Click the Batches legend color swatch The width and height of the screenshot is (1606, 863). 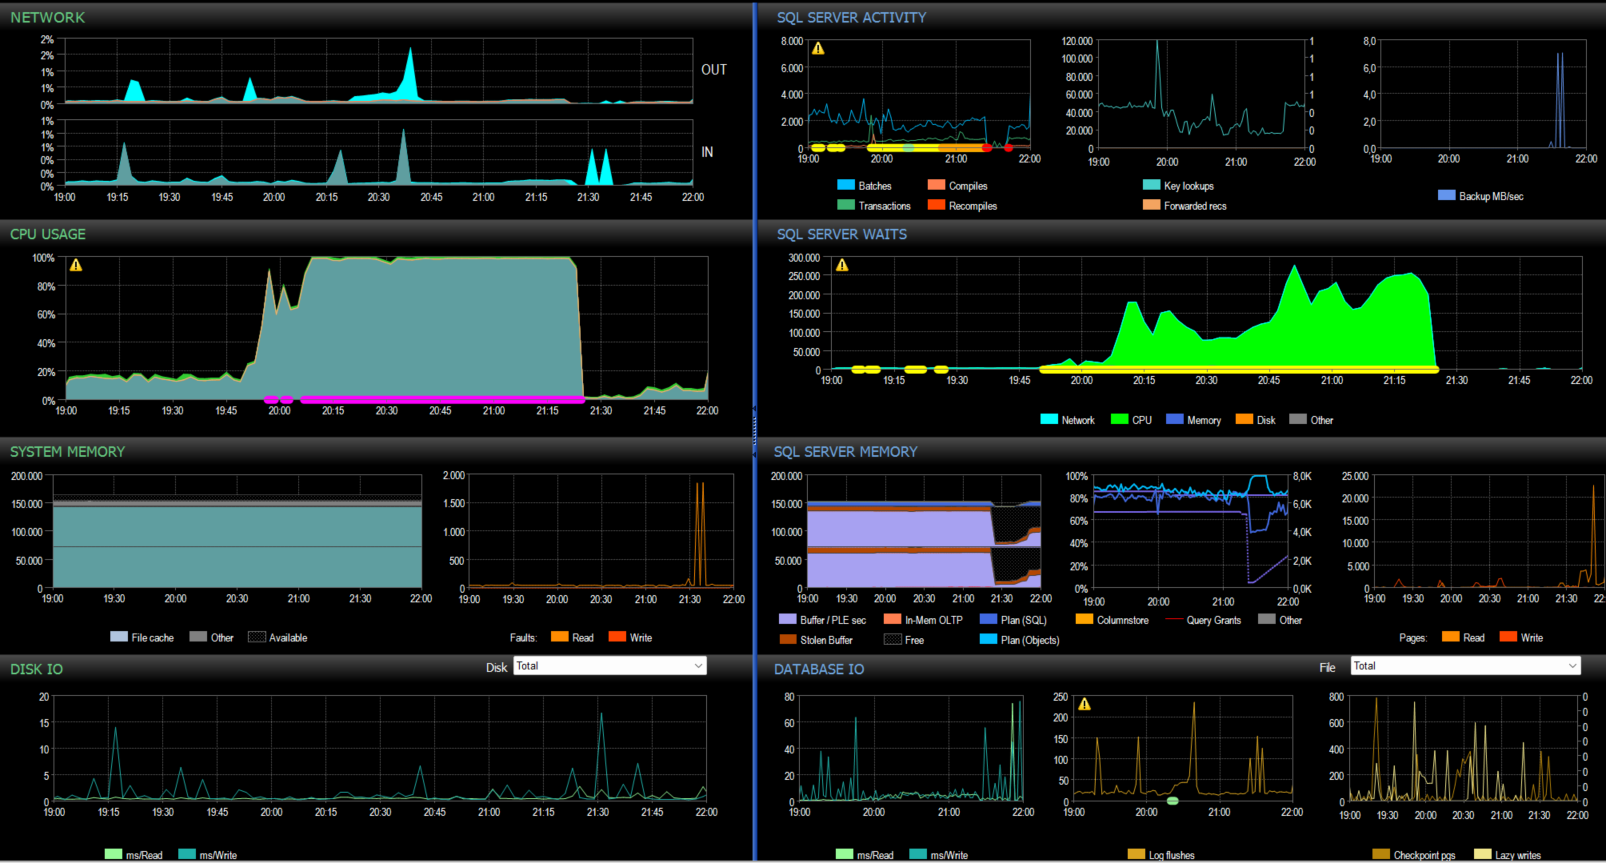point(846,185)
